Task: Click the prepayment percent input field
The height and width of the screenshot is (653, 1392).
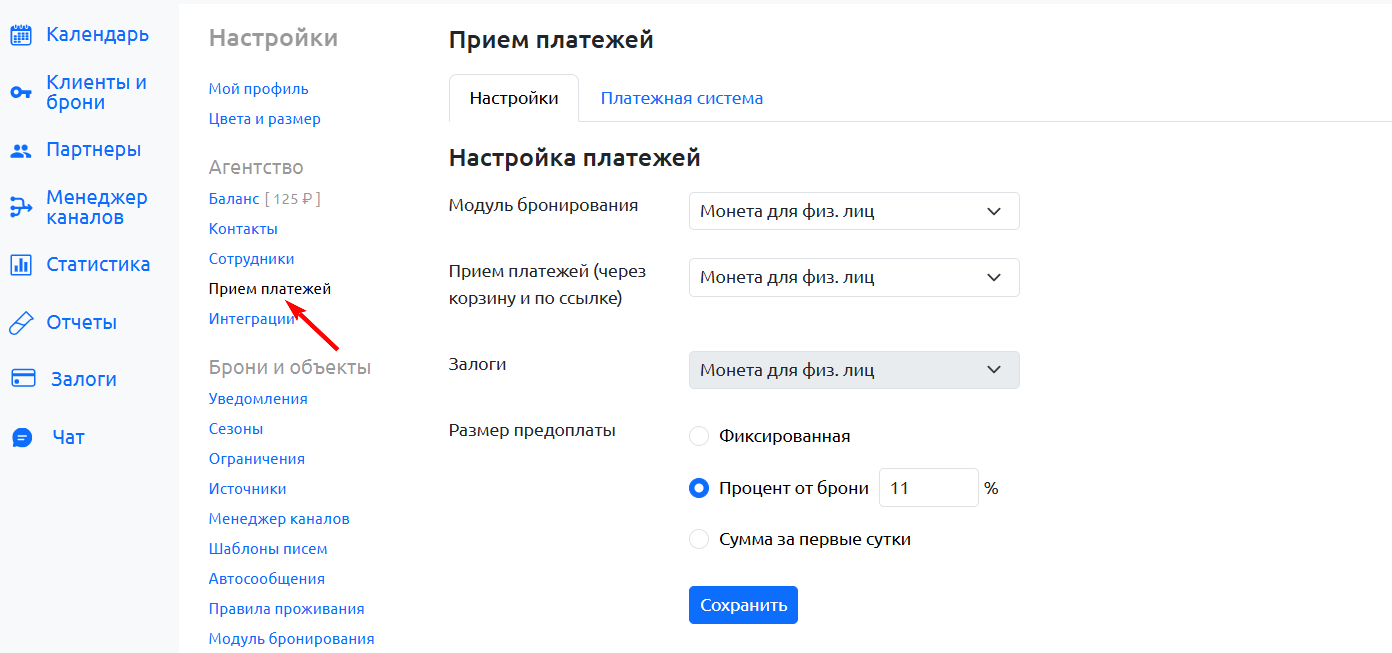Action: point(928,488)
